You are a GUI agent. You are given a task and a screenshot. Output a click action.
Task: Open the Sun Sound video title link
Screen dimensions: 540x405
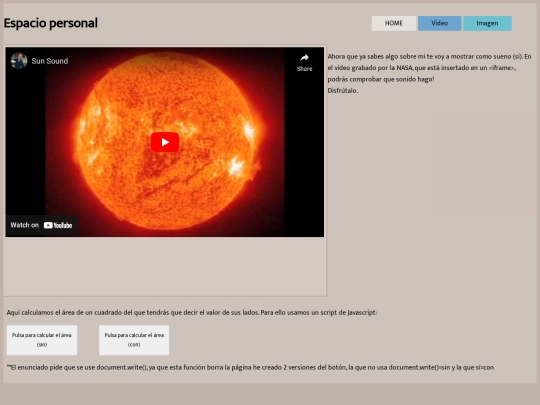click(50, 61)
